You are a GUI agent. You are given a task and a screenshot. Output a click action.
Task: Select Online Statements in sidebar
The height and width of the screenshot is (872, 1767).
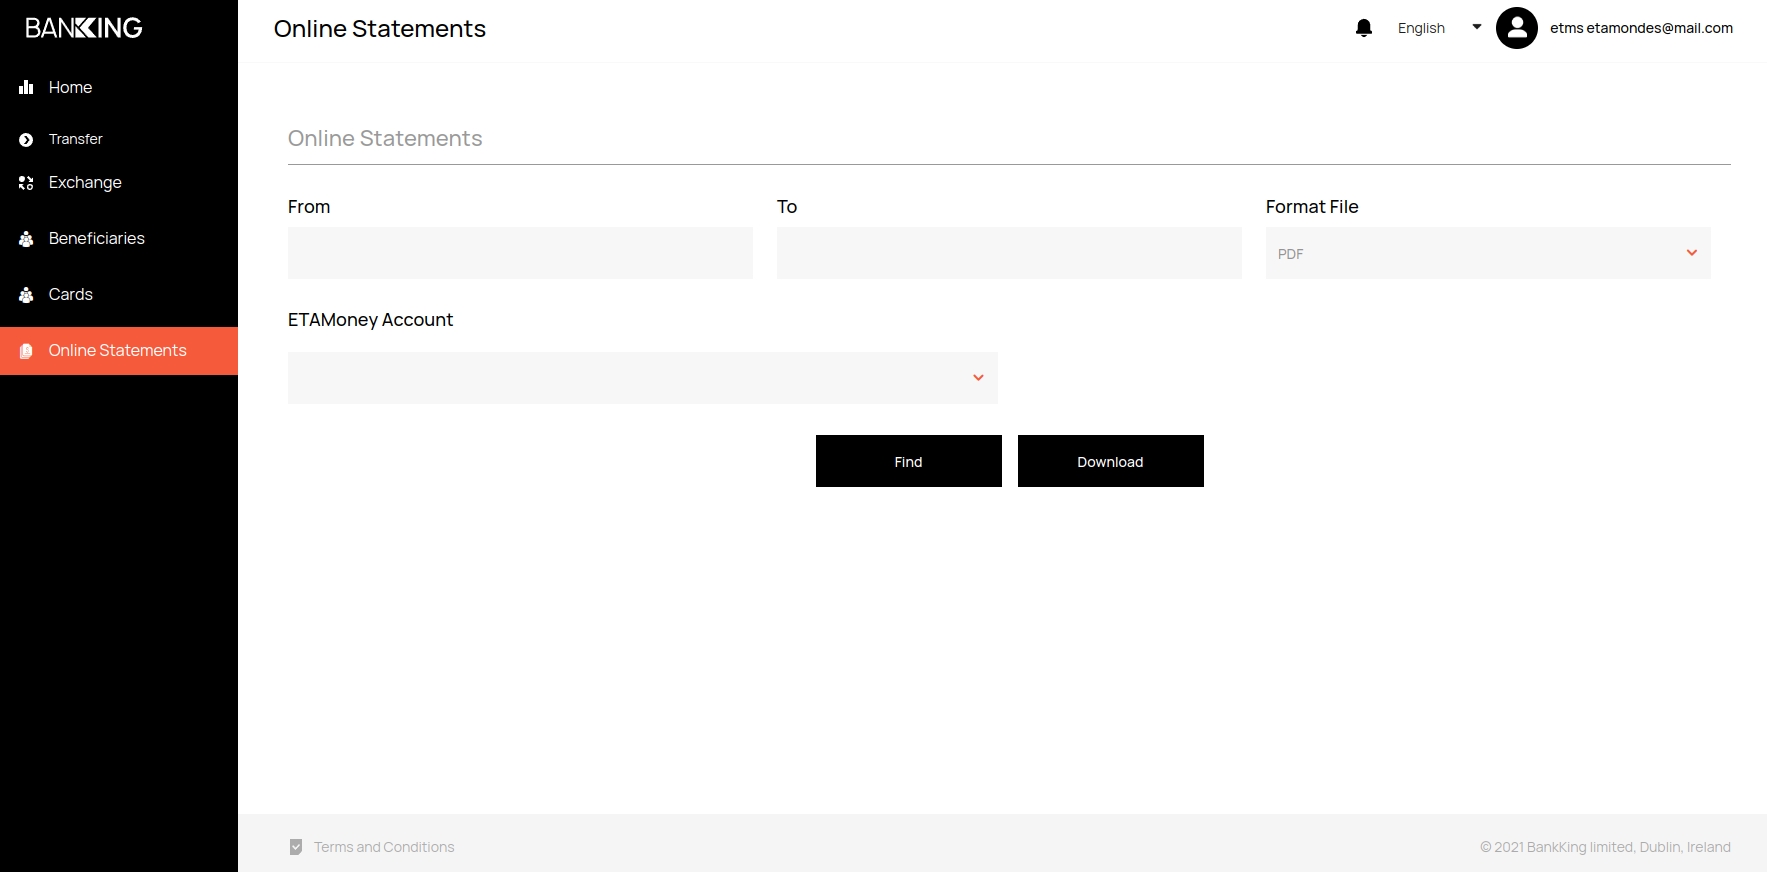(x=119, y=351)
